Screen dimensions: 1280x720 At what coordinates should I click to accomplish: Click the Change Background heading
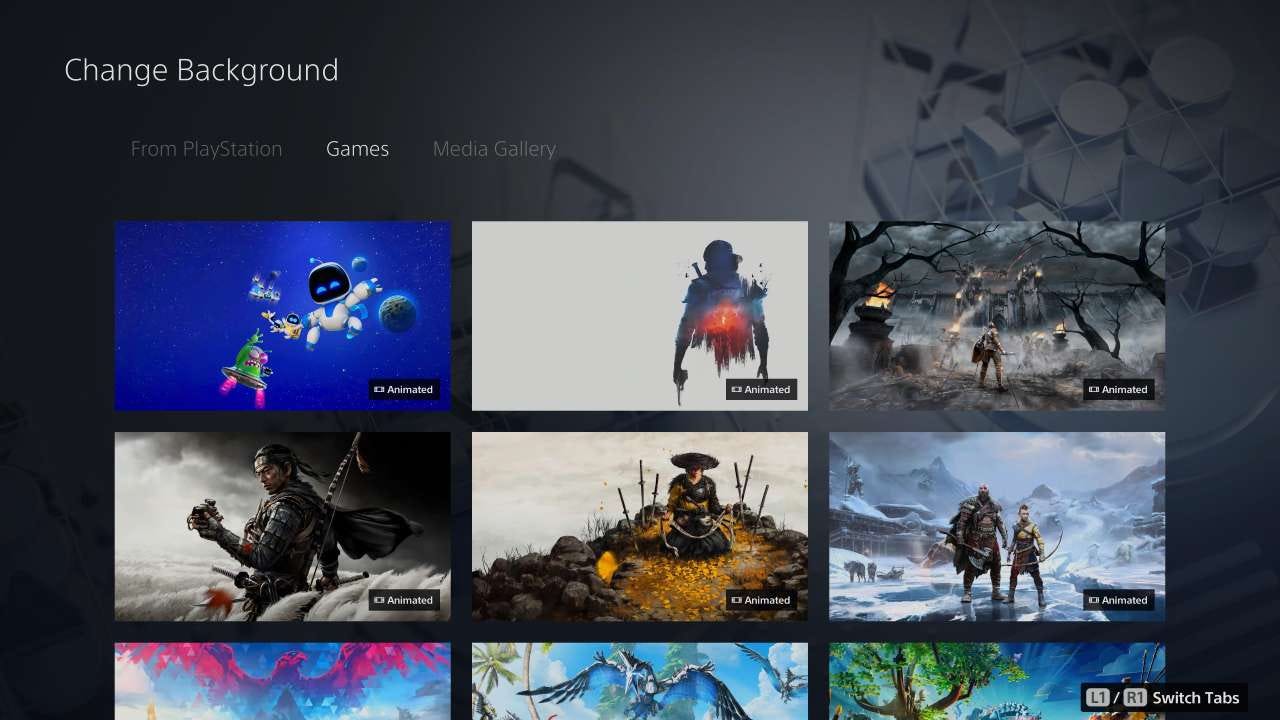click(x=201, y=69)
